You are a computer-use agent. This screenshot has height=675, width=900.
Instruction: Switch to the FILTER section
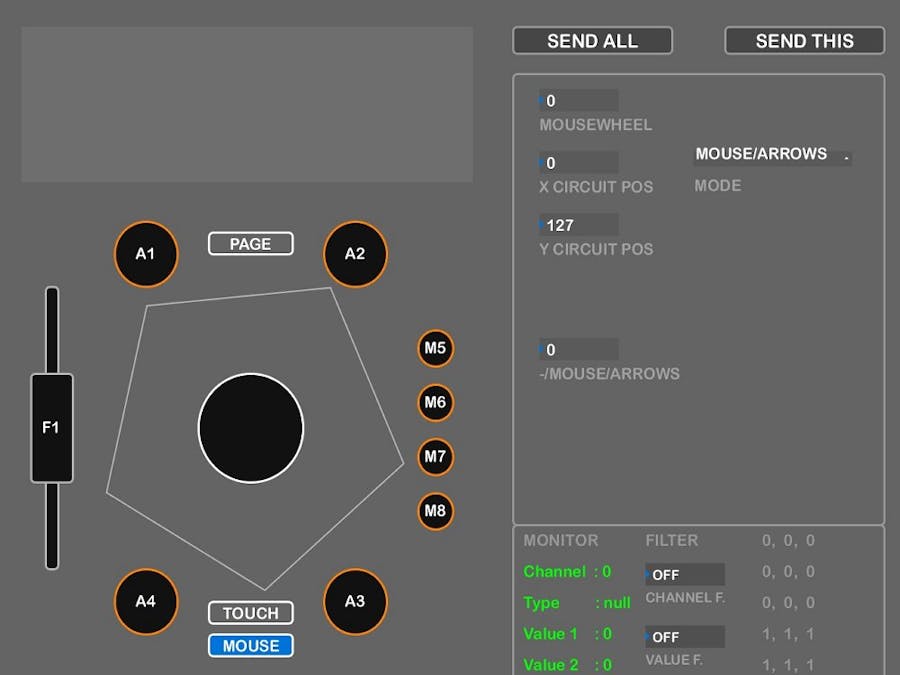(671, 540)
